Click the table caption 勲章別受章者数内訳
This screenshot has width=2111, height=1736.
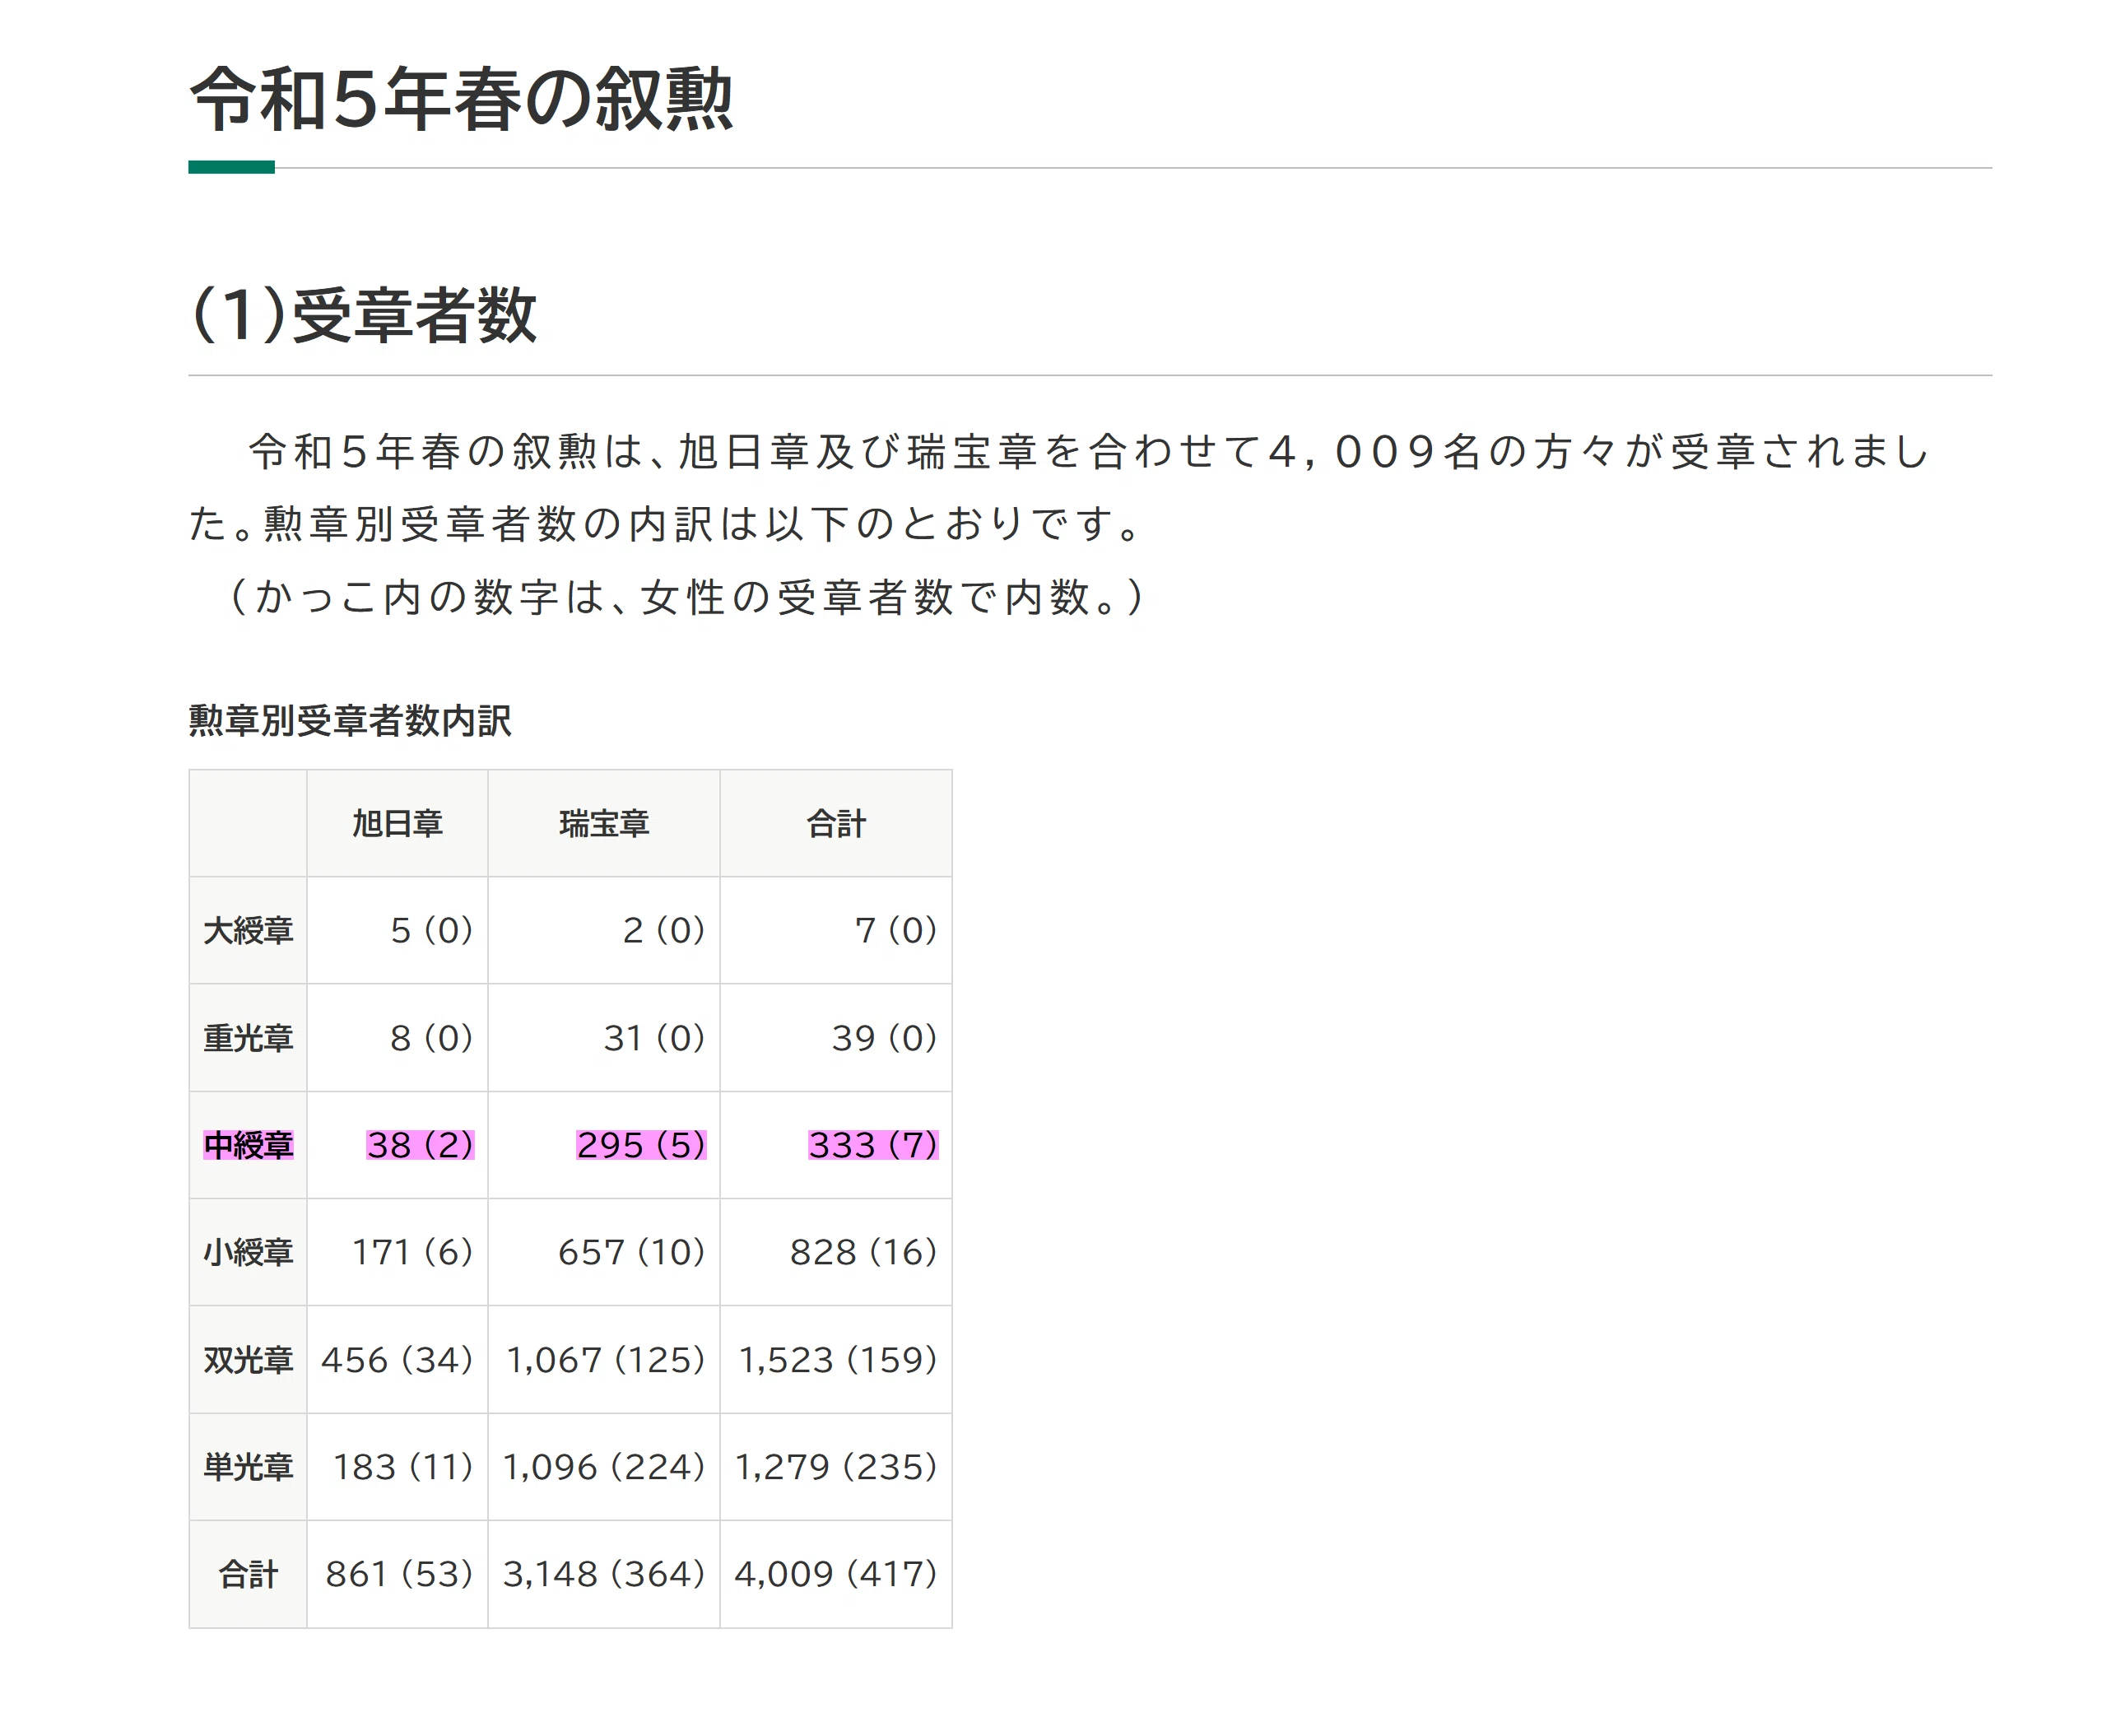click(x=350, y=720)
